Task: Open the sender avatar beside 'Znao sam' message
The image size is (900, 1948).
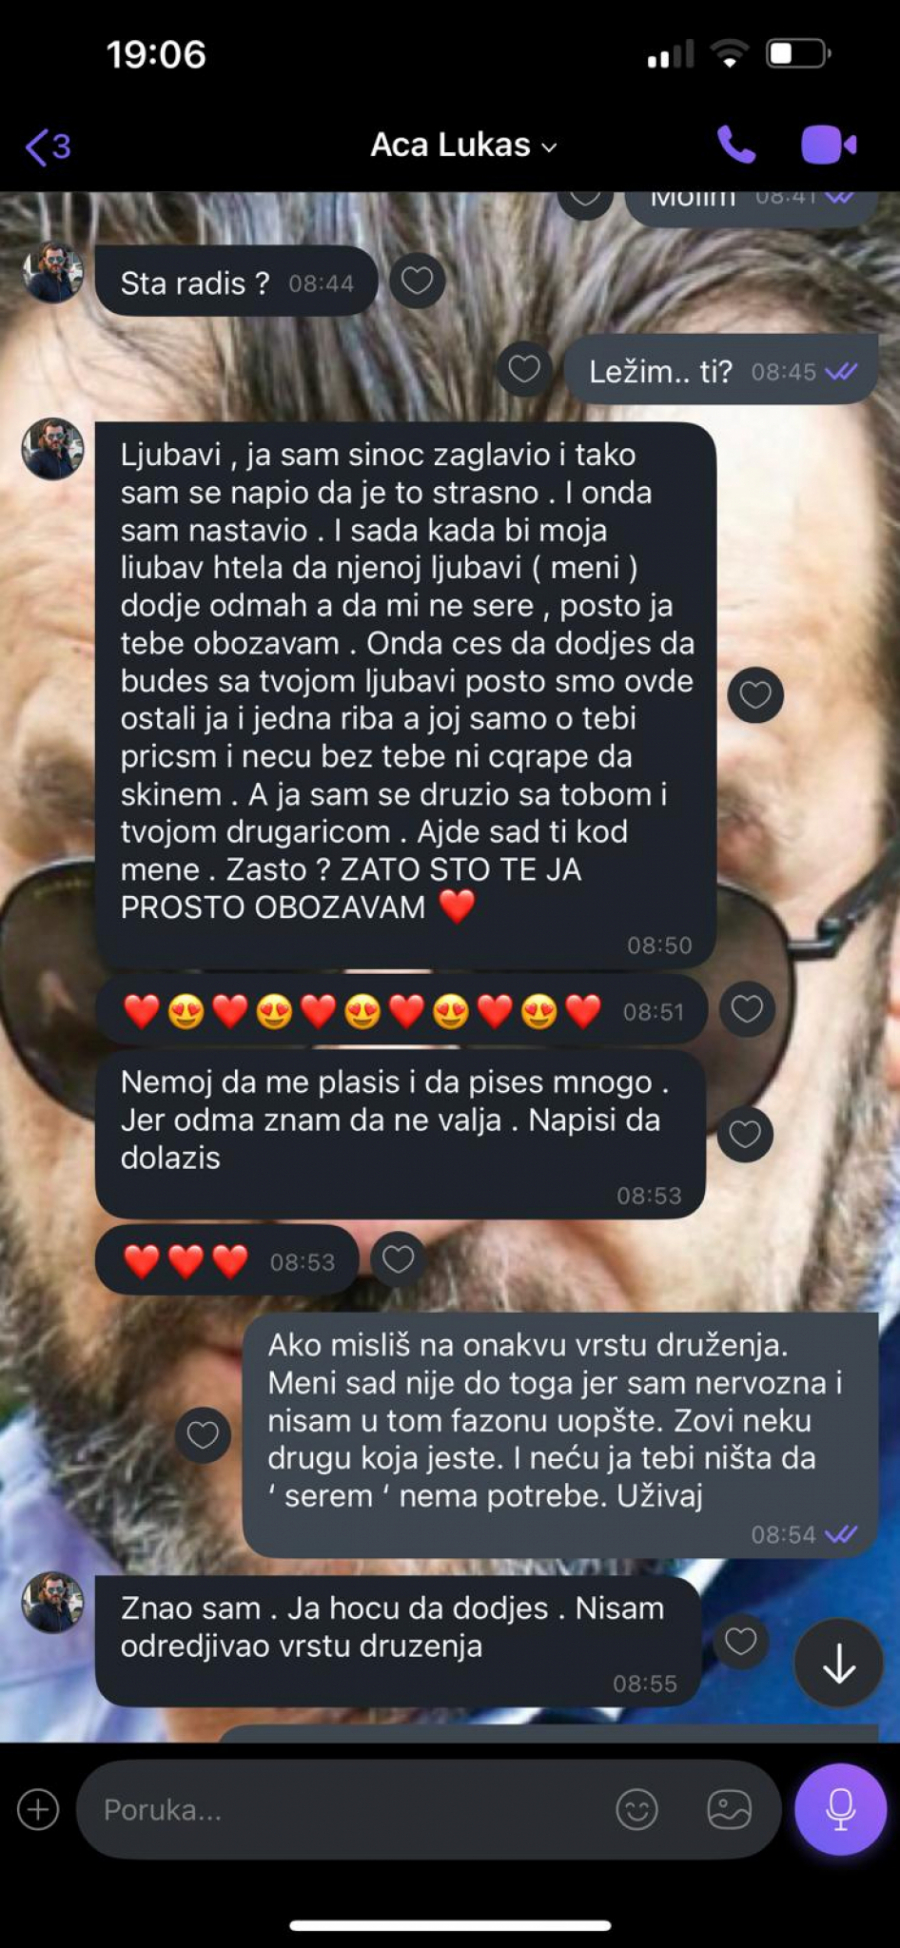Action: click(x=53, y=1602)
